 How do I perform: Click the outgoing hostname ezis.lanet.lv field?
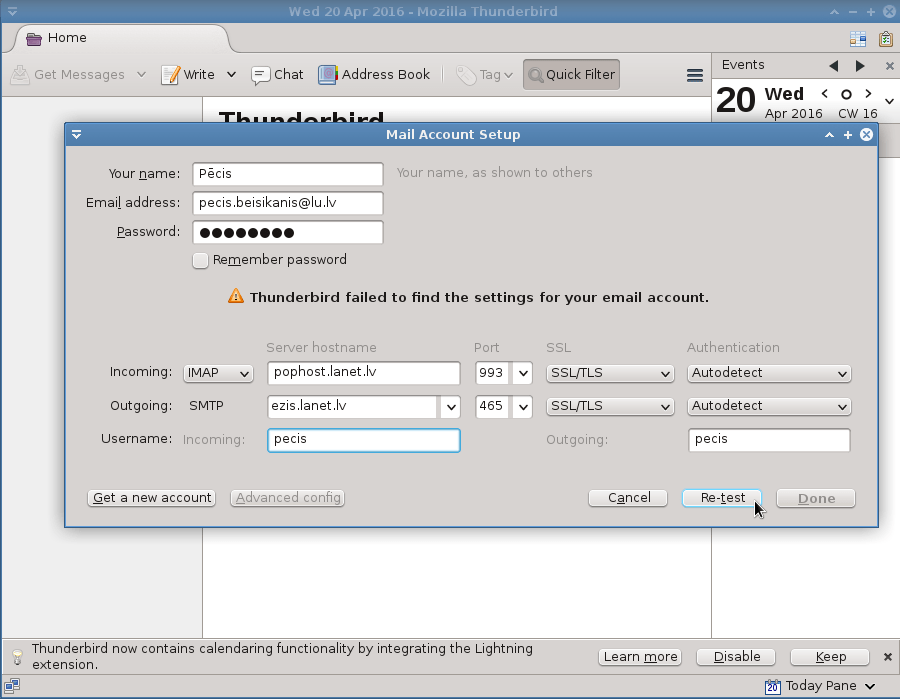coord(353,407)
